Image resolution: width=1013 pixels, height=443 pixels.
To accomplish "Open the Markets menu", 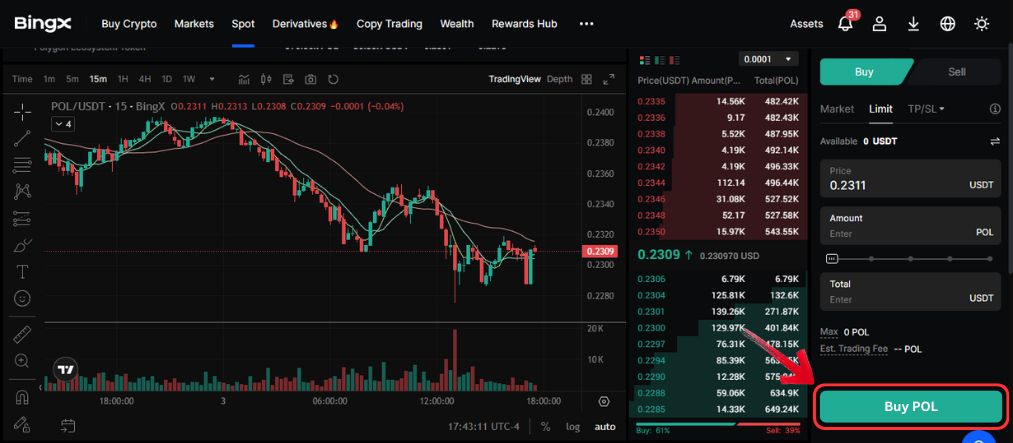I will (194, 24).
